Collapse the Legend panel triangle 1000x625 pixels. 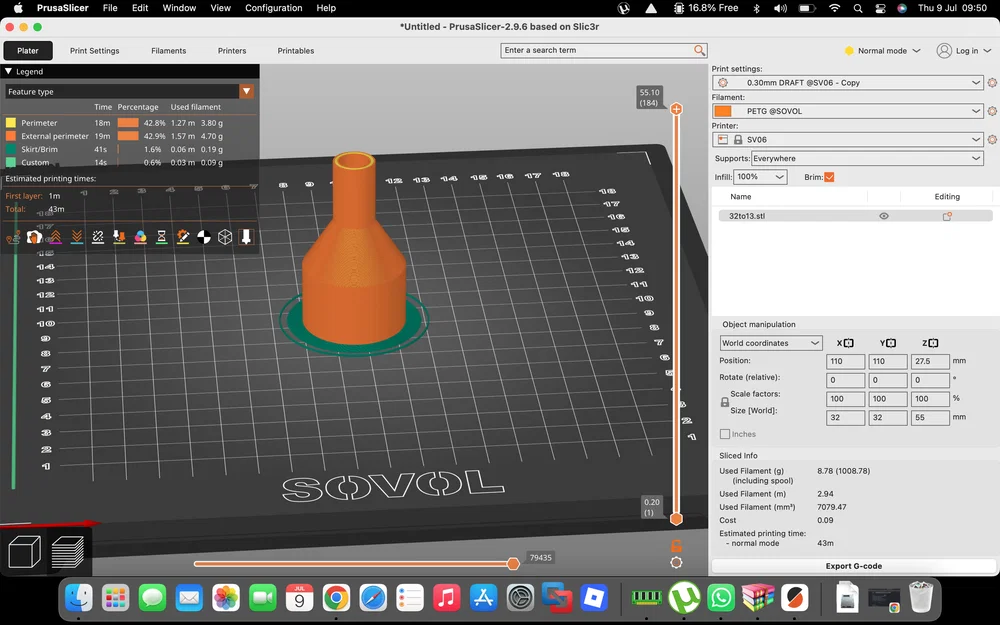8,71
